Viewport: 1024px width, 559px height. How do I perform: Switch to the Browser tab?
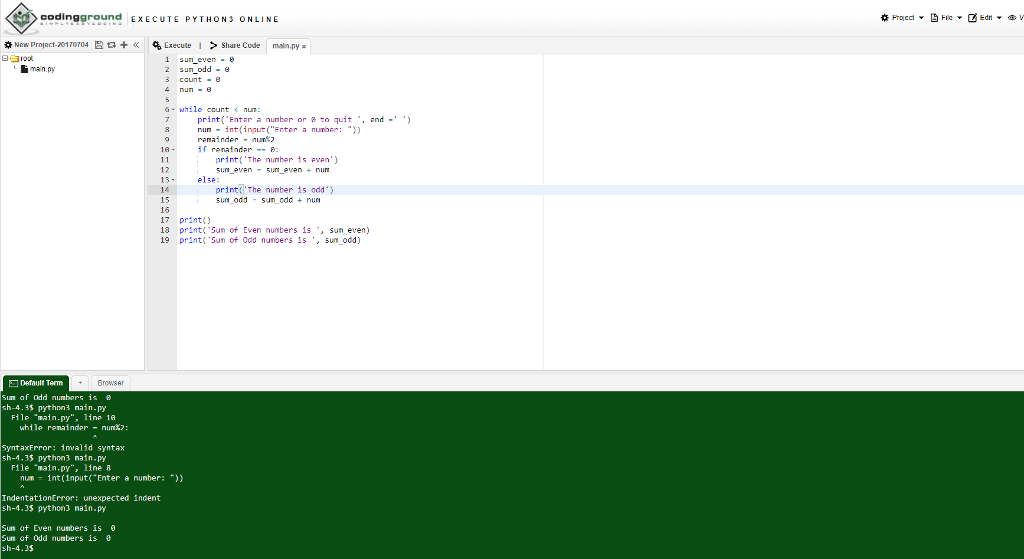tap(110, 382)
